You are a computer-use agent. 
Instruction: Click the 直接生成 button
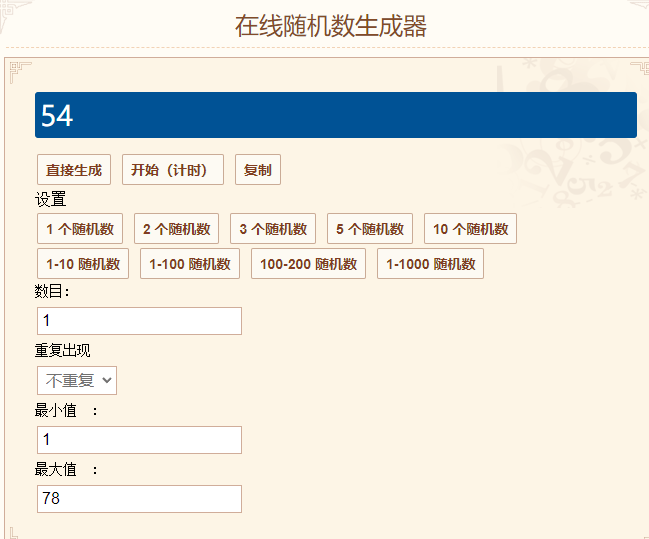[74, 170]
